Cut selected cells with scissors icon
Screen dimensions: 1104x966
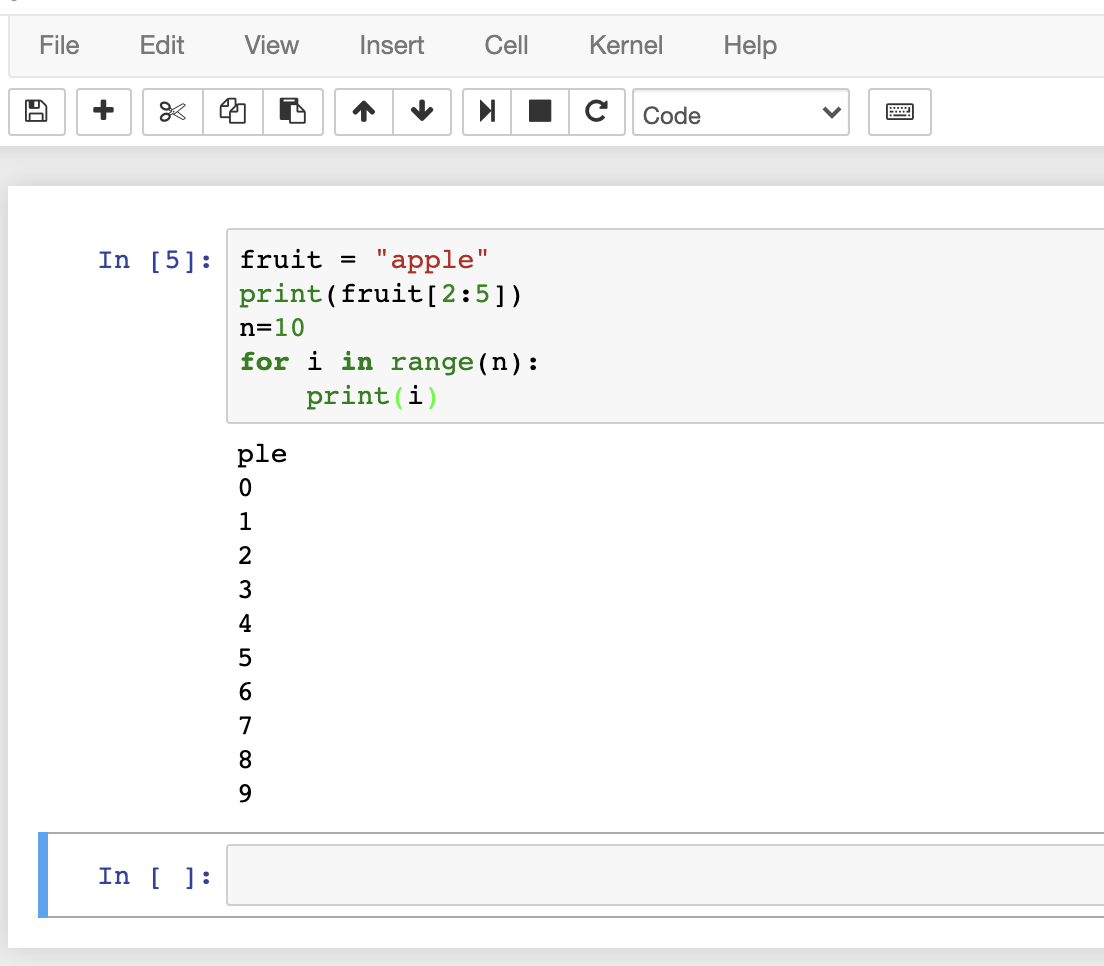173,112
